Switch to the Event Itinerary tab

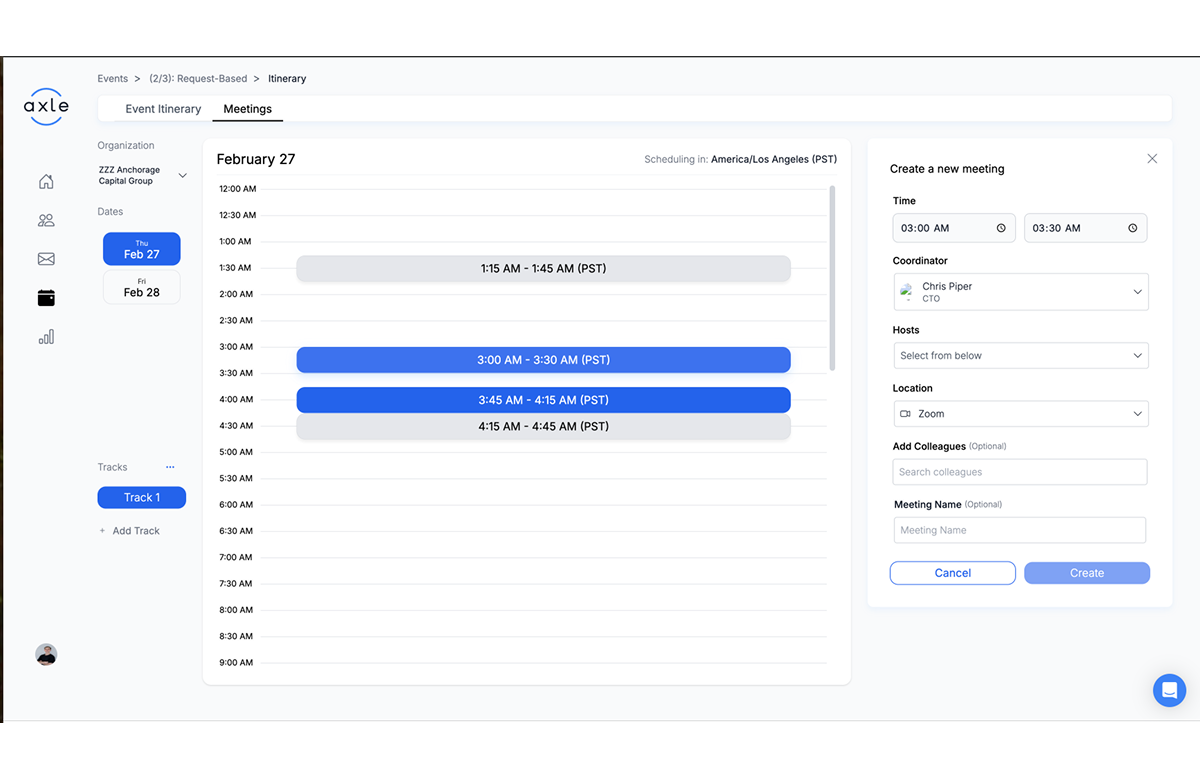[163, 109]
